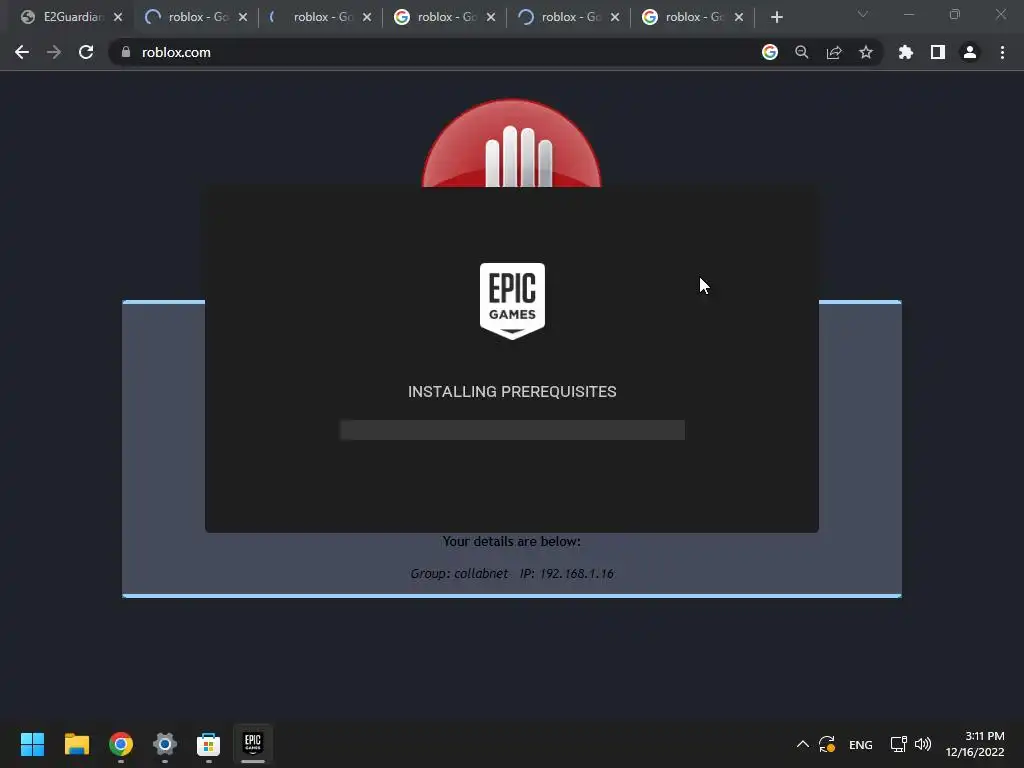The image size is (1024, 768).
Task: Click Epic Games taskbar icon
Action: pos(253,744)
